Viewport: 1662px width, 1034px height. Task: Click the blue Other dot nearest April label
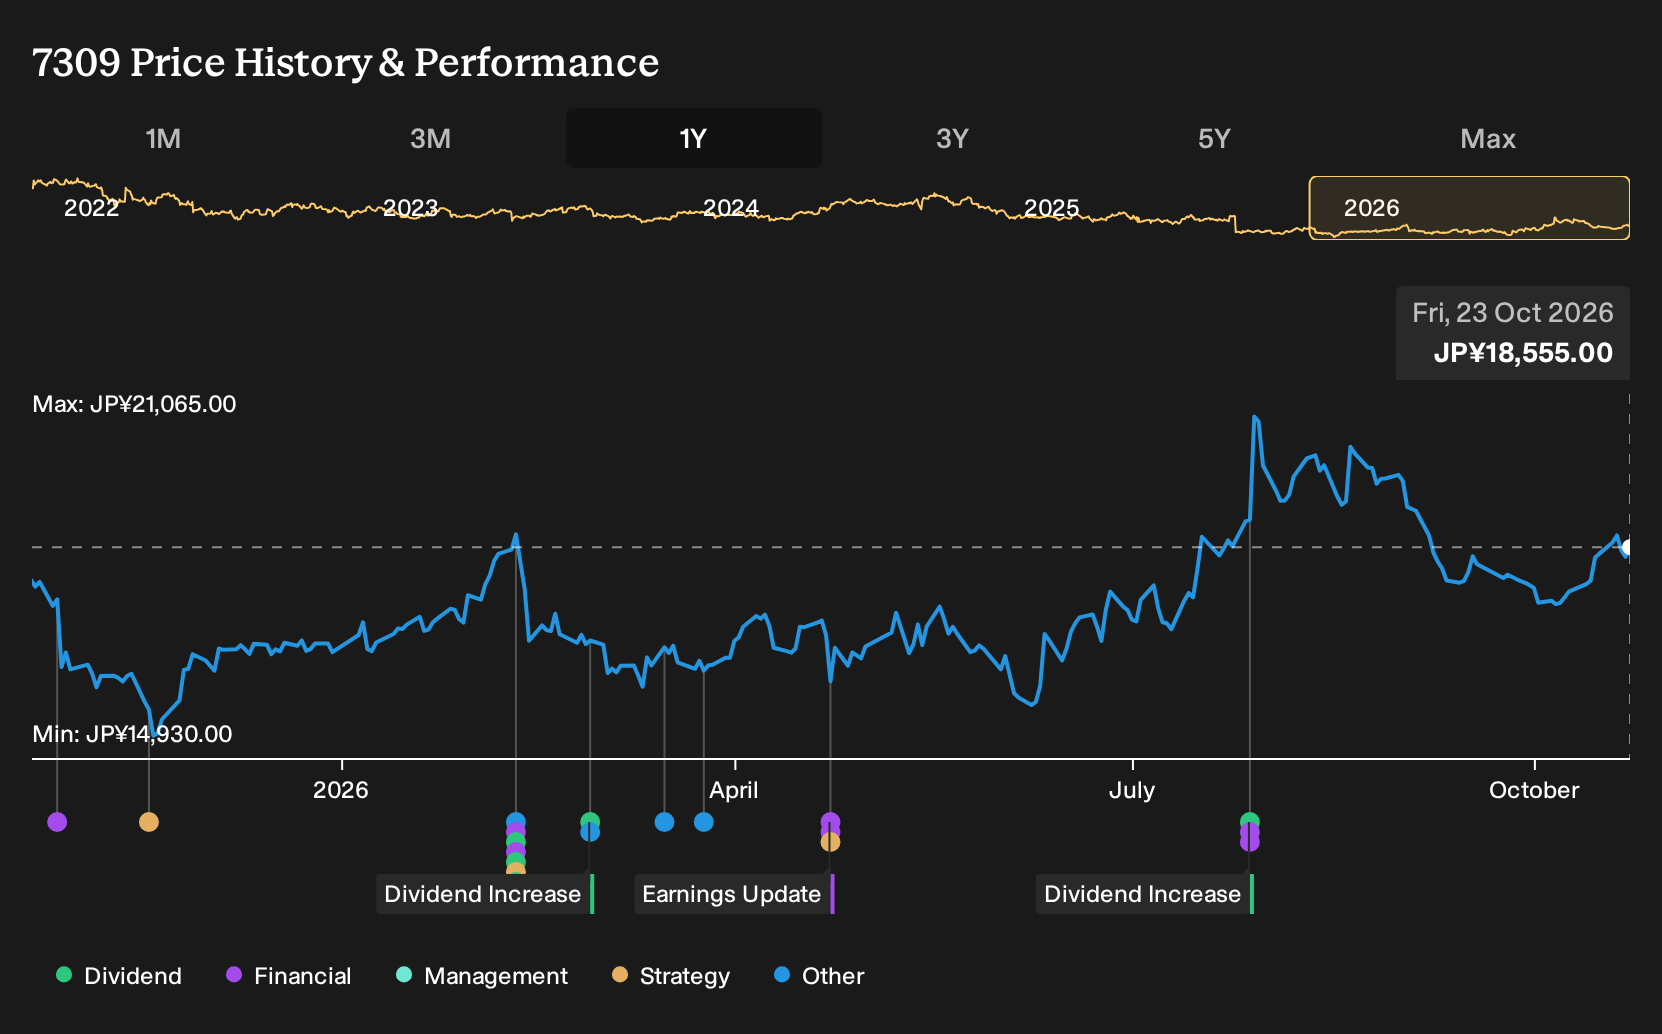704,822
